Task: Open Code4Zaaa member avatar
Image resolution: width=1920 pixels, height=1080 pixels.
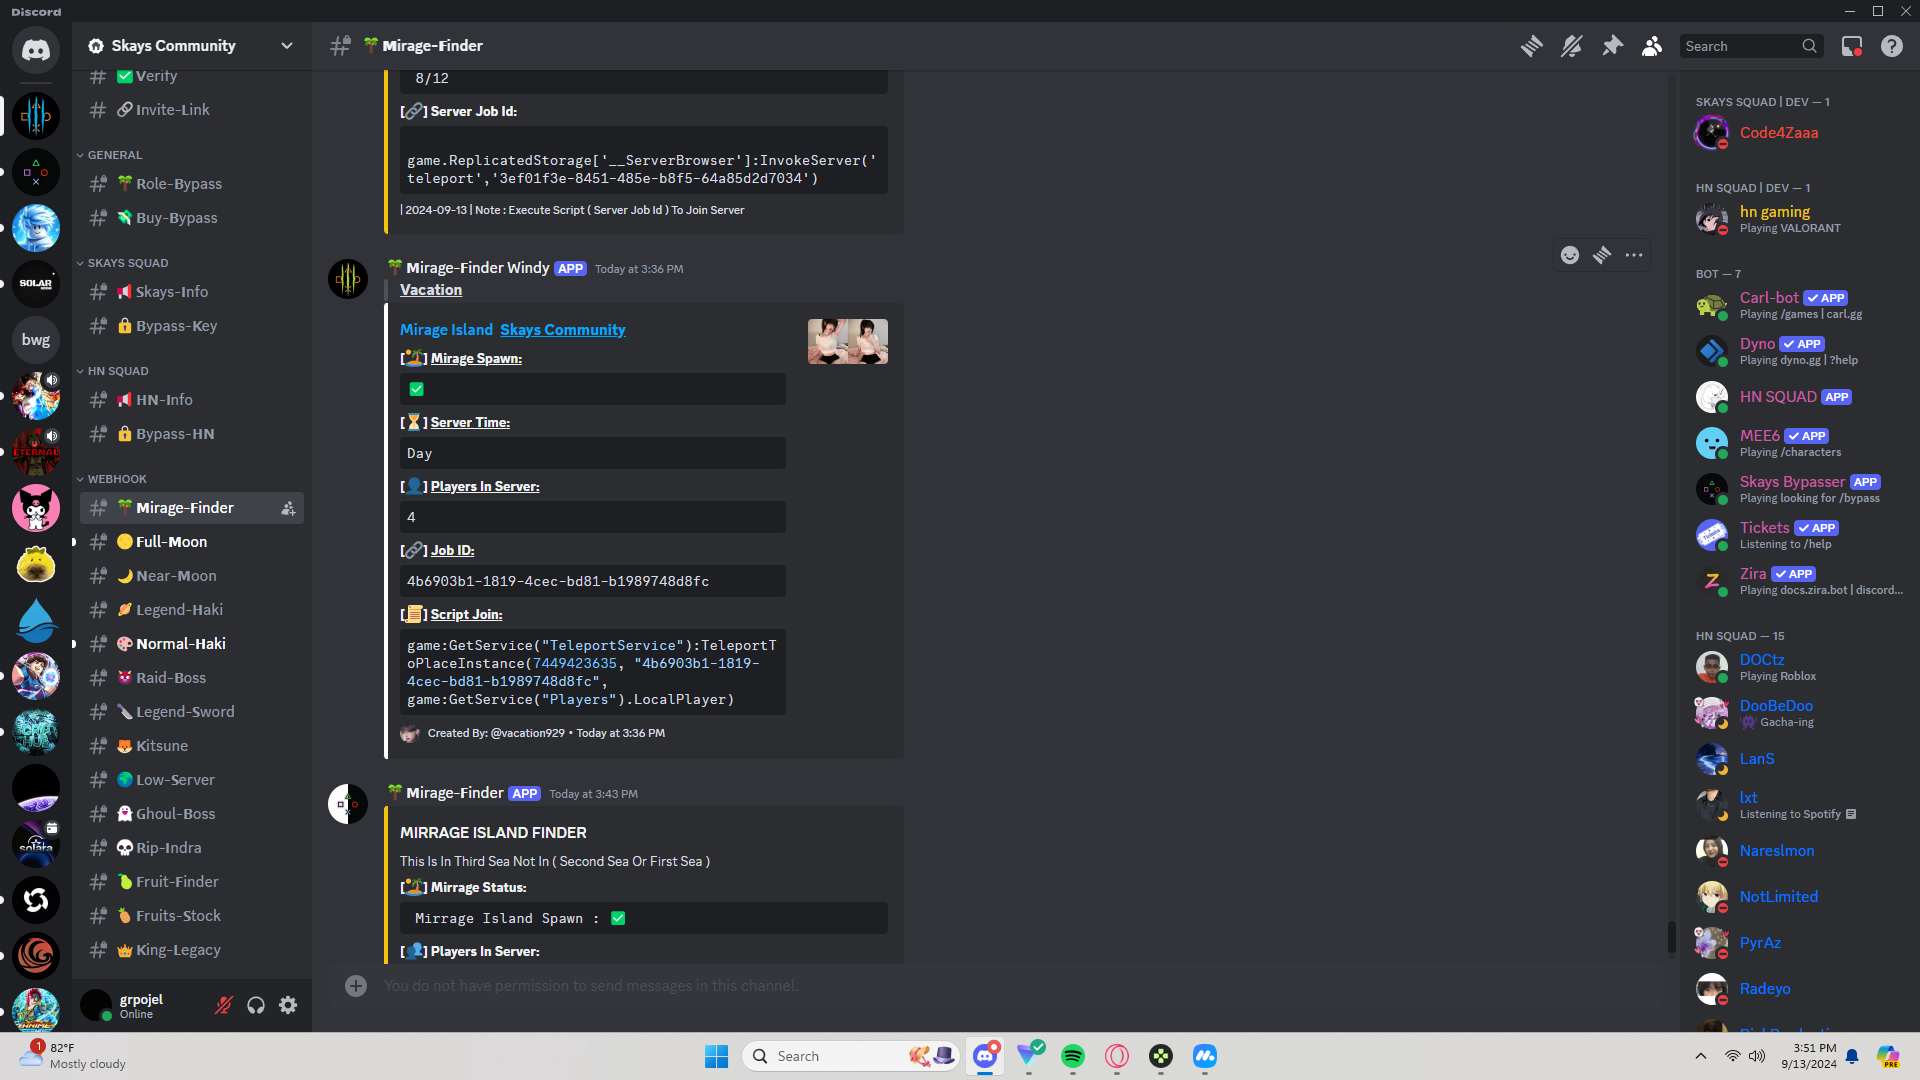Action: (1712, 132)
